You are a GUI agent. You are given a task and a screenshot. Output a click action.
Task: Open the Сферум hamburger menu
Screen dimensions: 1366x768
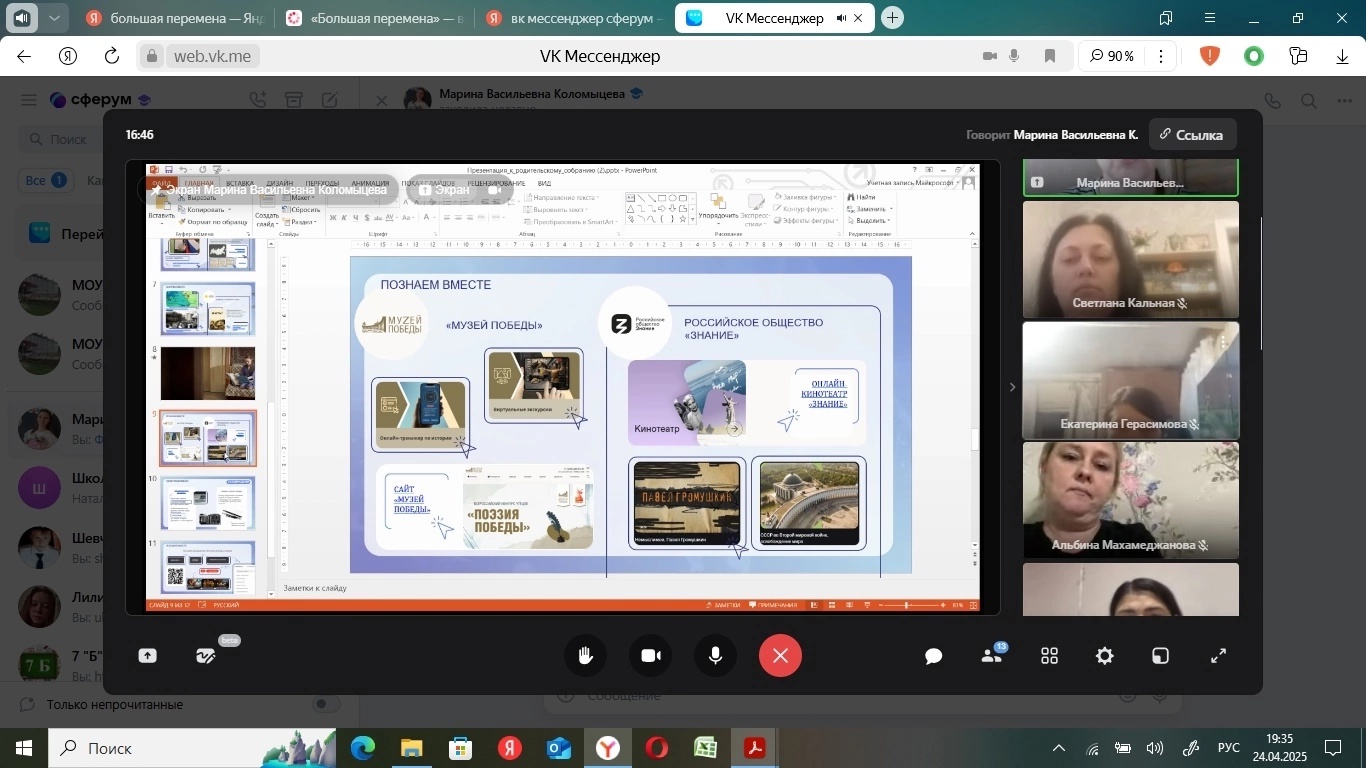click(x=29, y=100)
